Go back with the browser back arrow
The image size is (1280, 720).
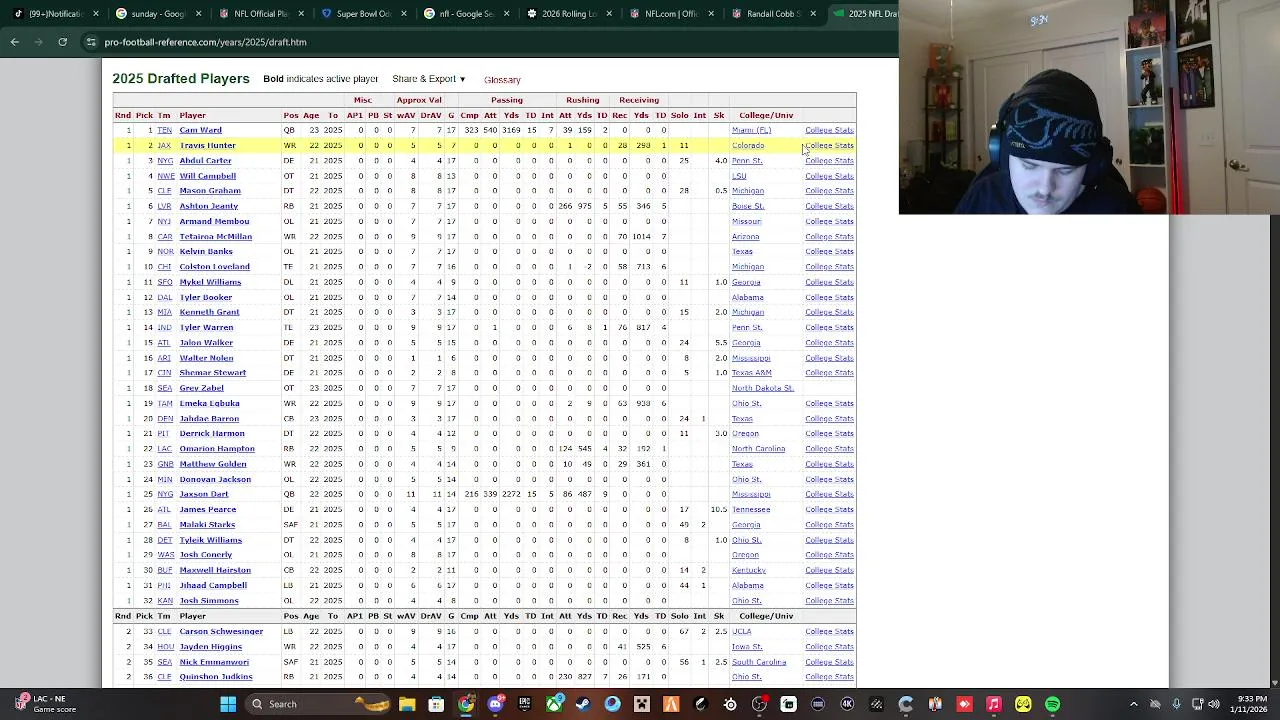pyautogui.click(x=15, y=42)
